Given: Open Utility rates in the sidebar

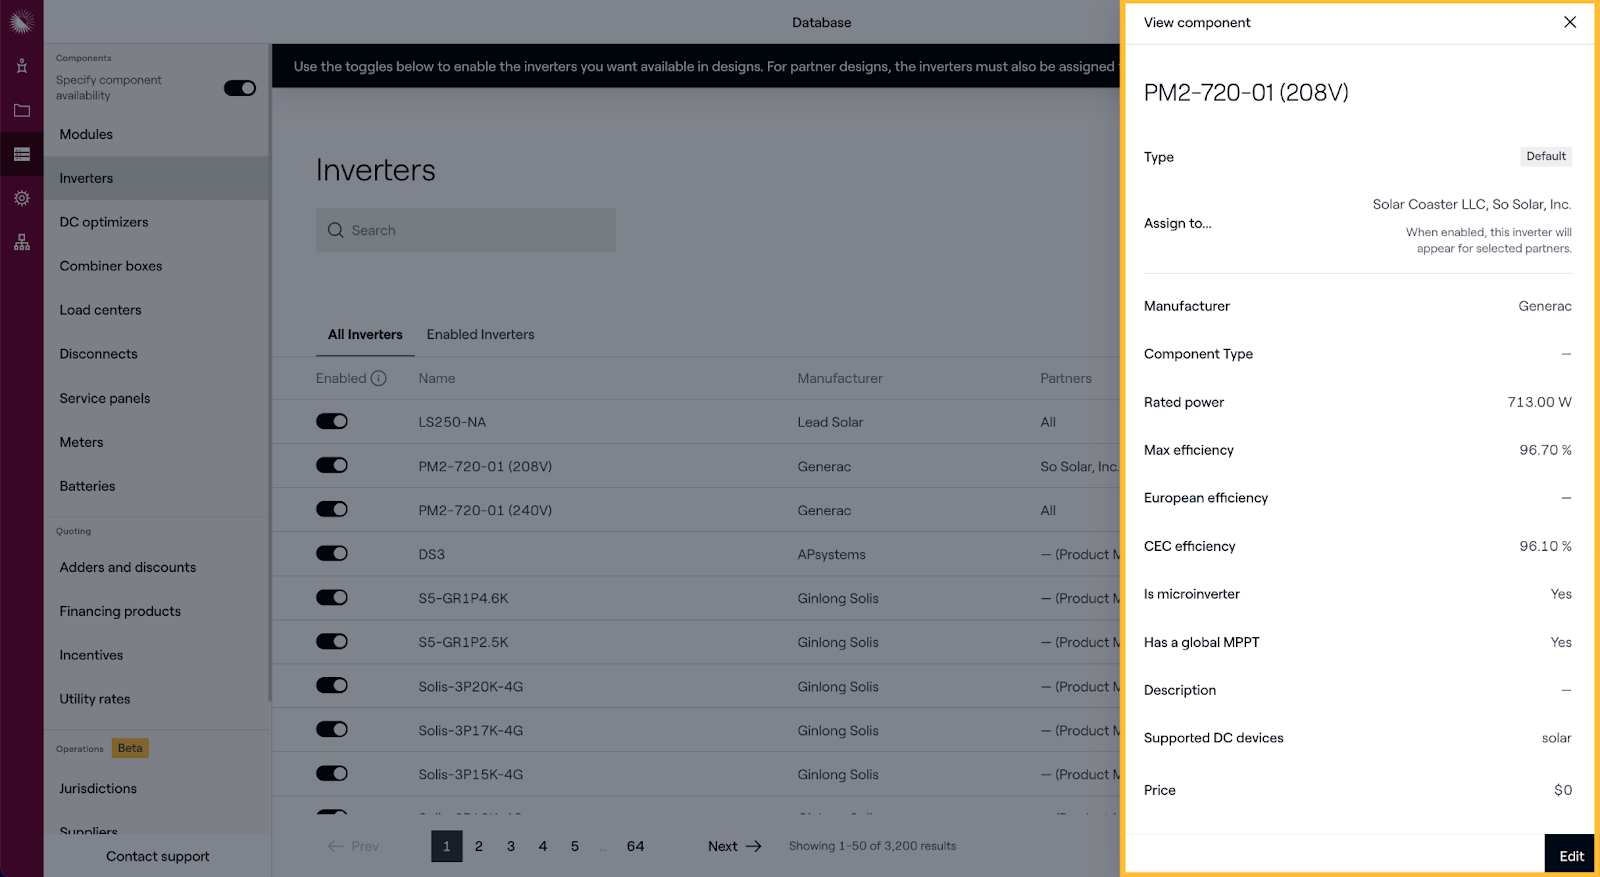Looking at the screenshot, I should tap(157, 699).
